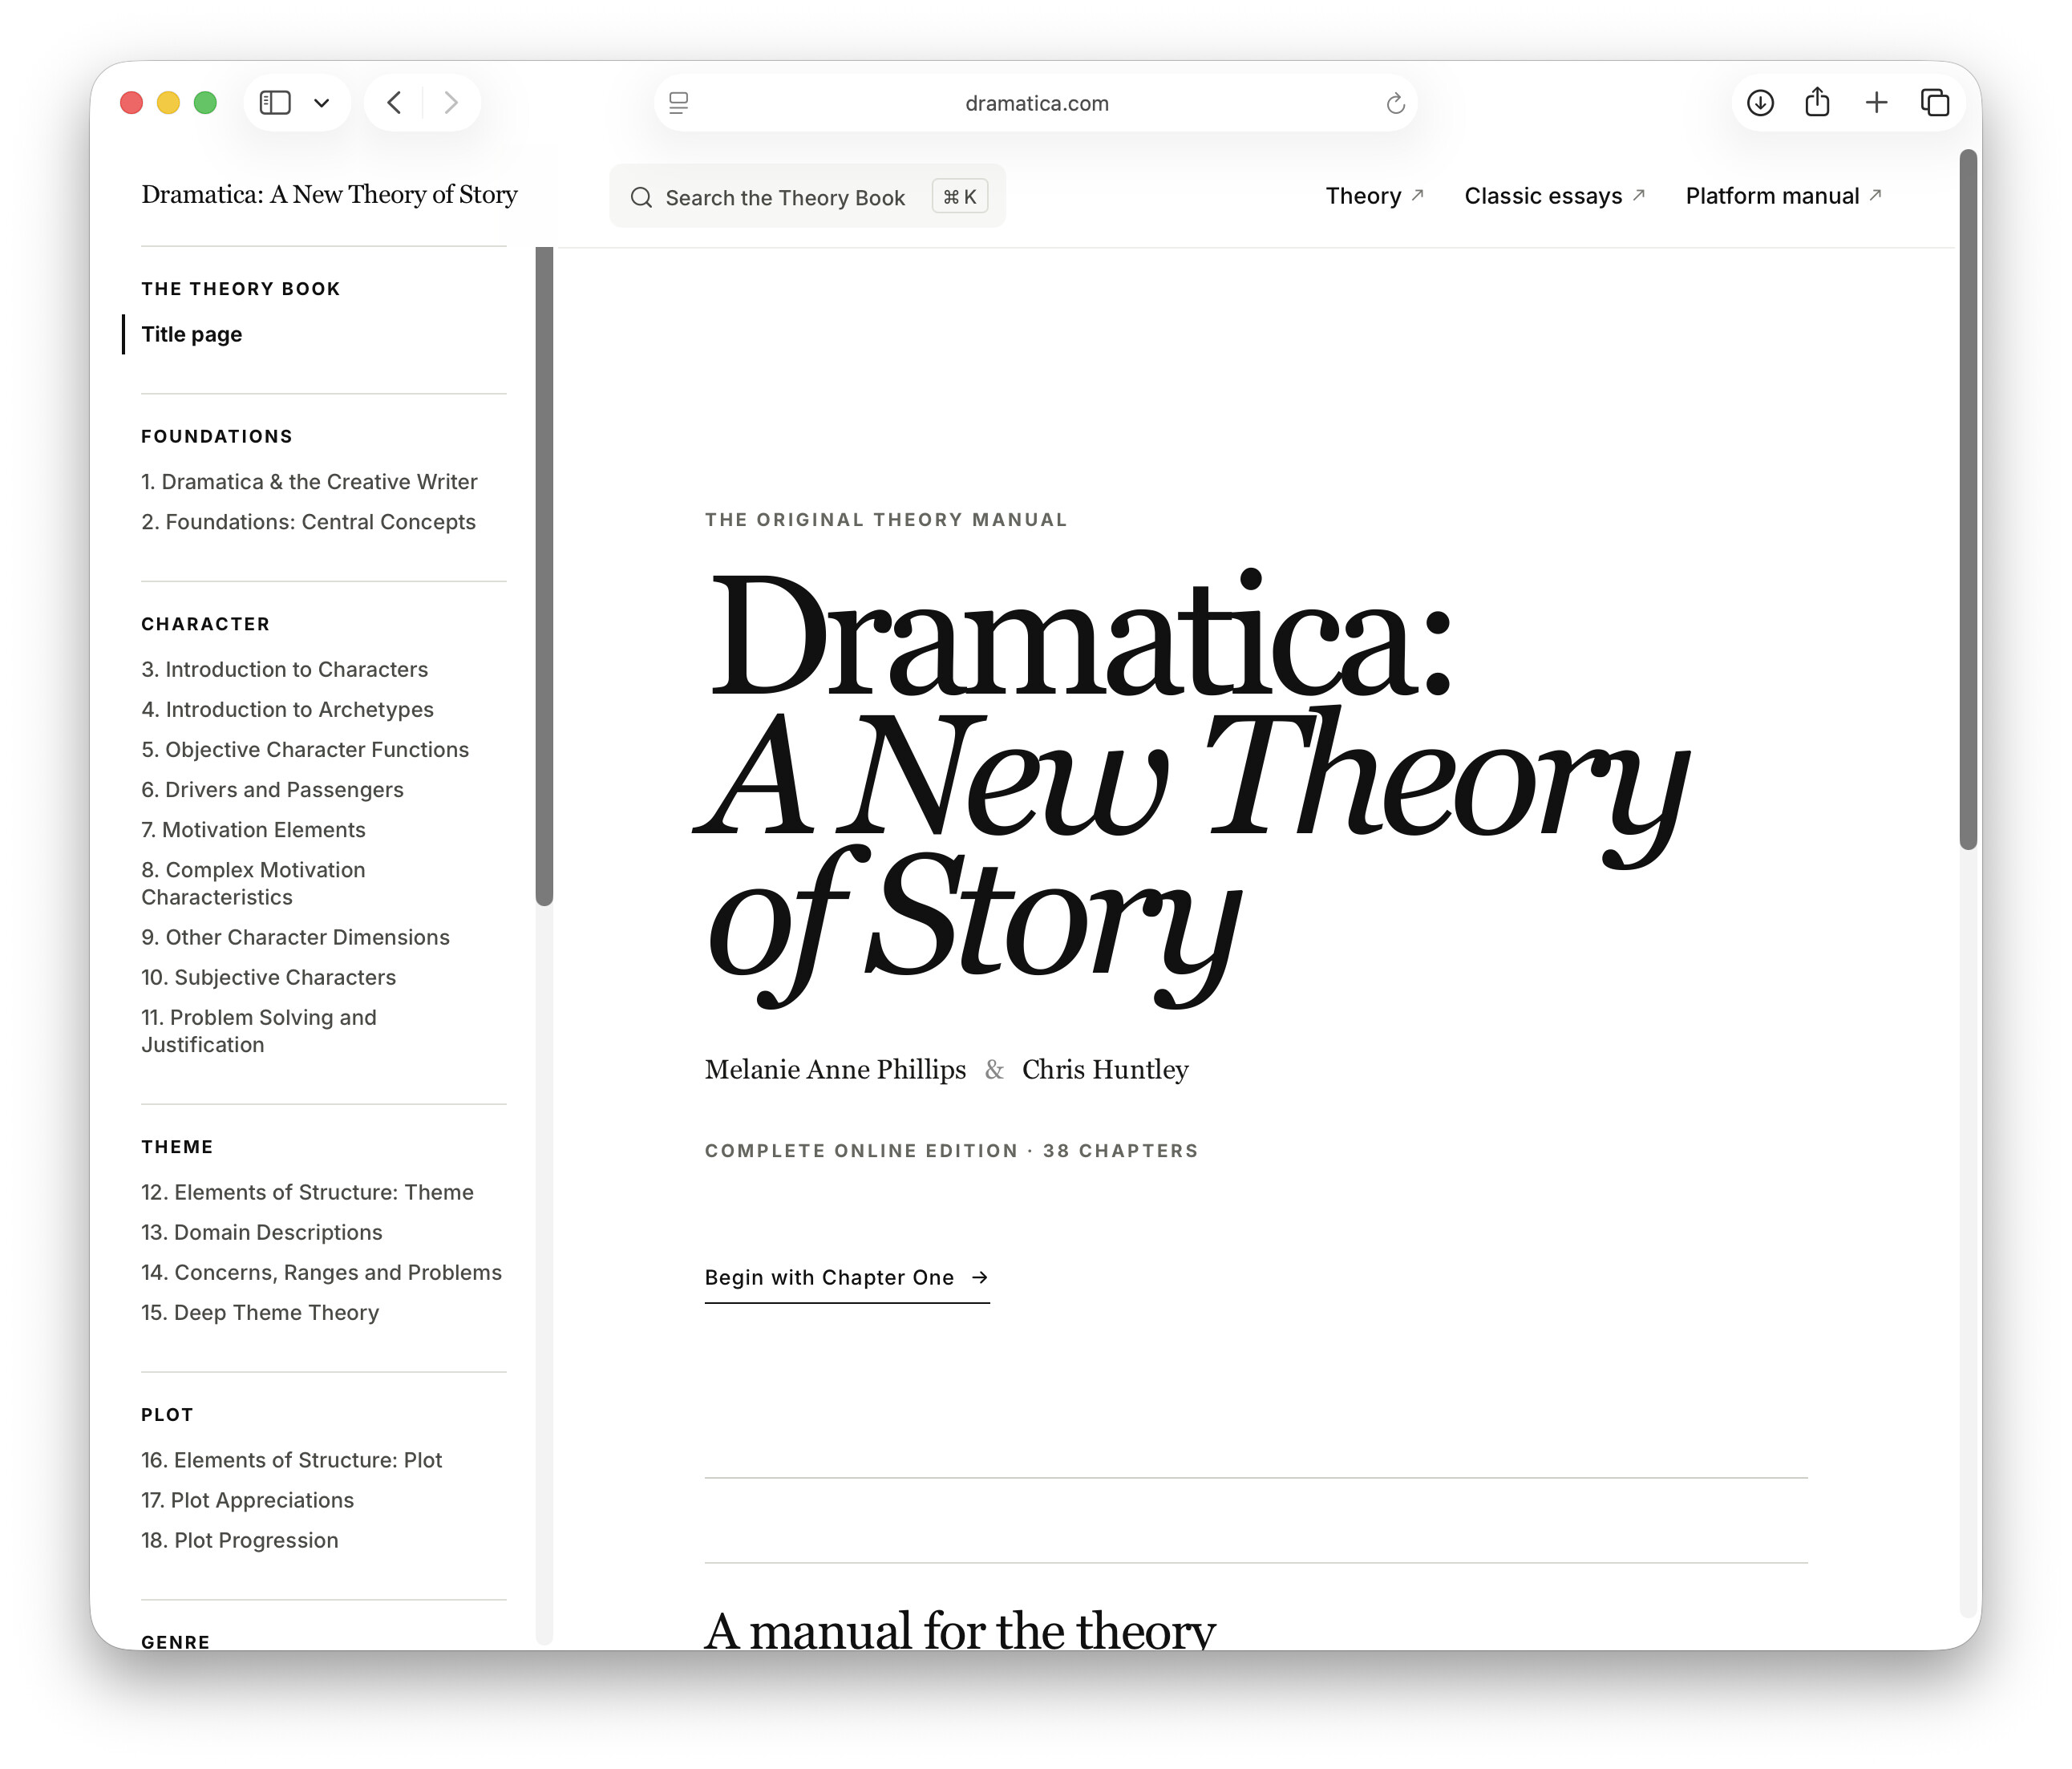Click THE THEORY BOOK sidebar heading
2072x1769 pixels.
pyautogui.click(x=241, y=289)
